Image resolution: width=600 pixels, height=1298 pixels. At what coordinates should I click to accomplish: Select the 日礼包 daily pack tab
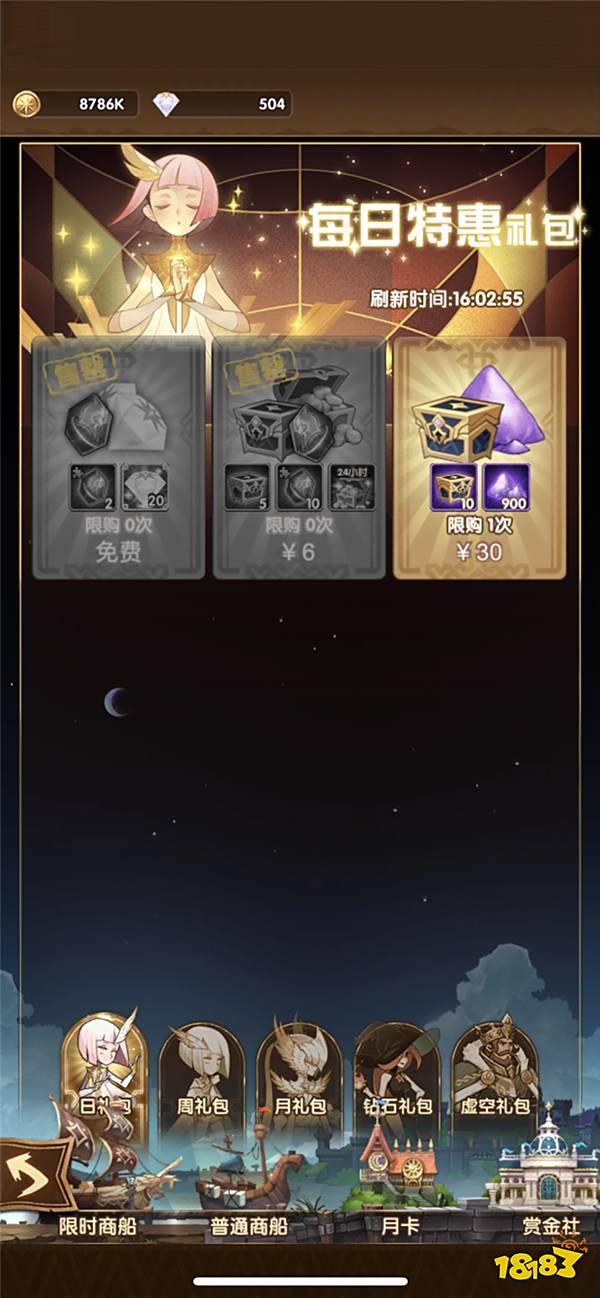104,1072
